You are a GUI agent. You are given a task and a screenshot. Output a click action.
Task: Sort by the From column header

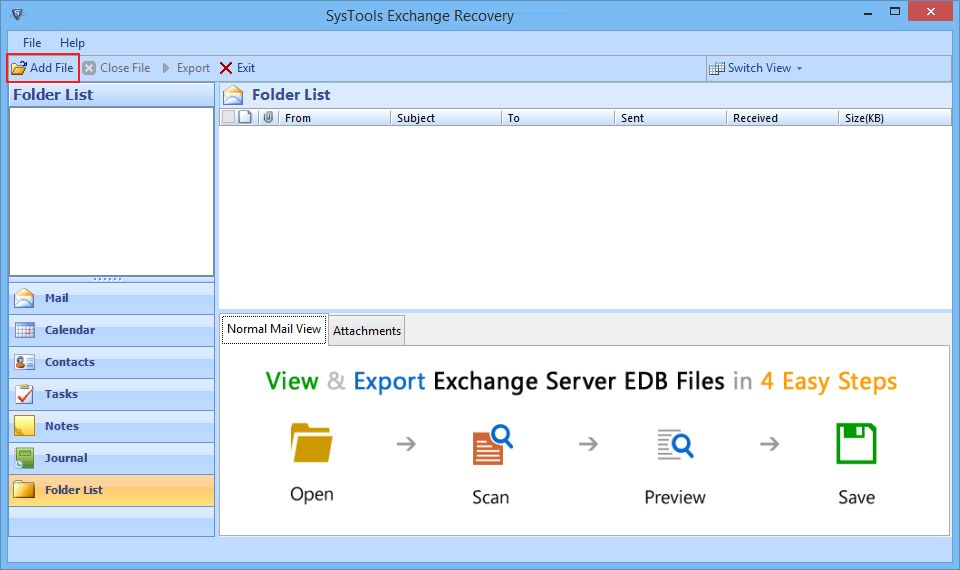click(334, 118)
